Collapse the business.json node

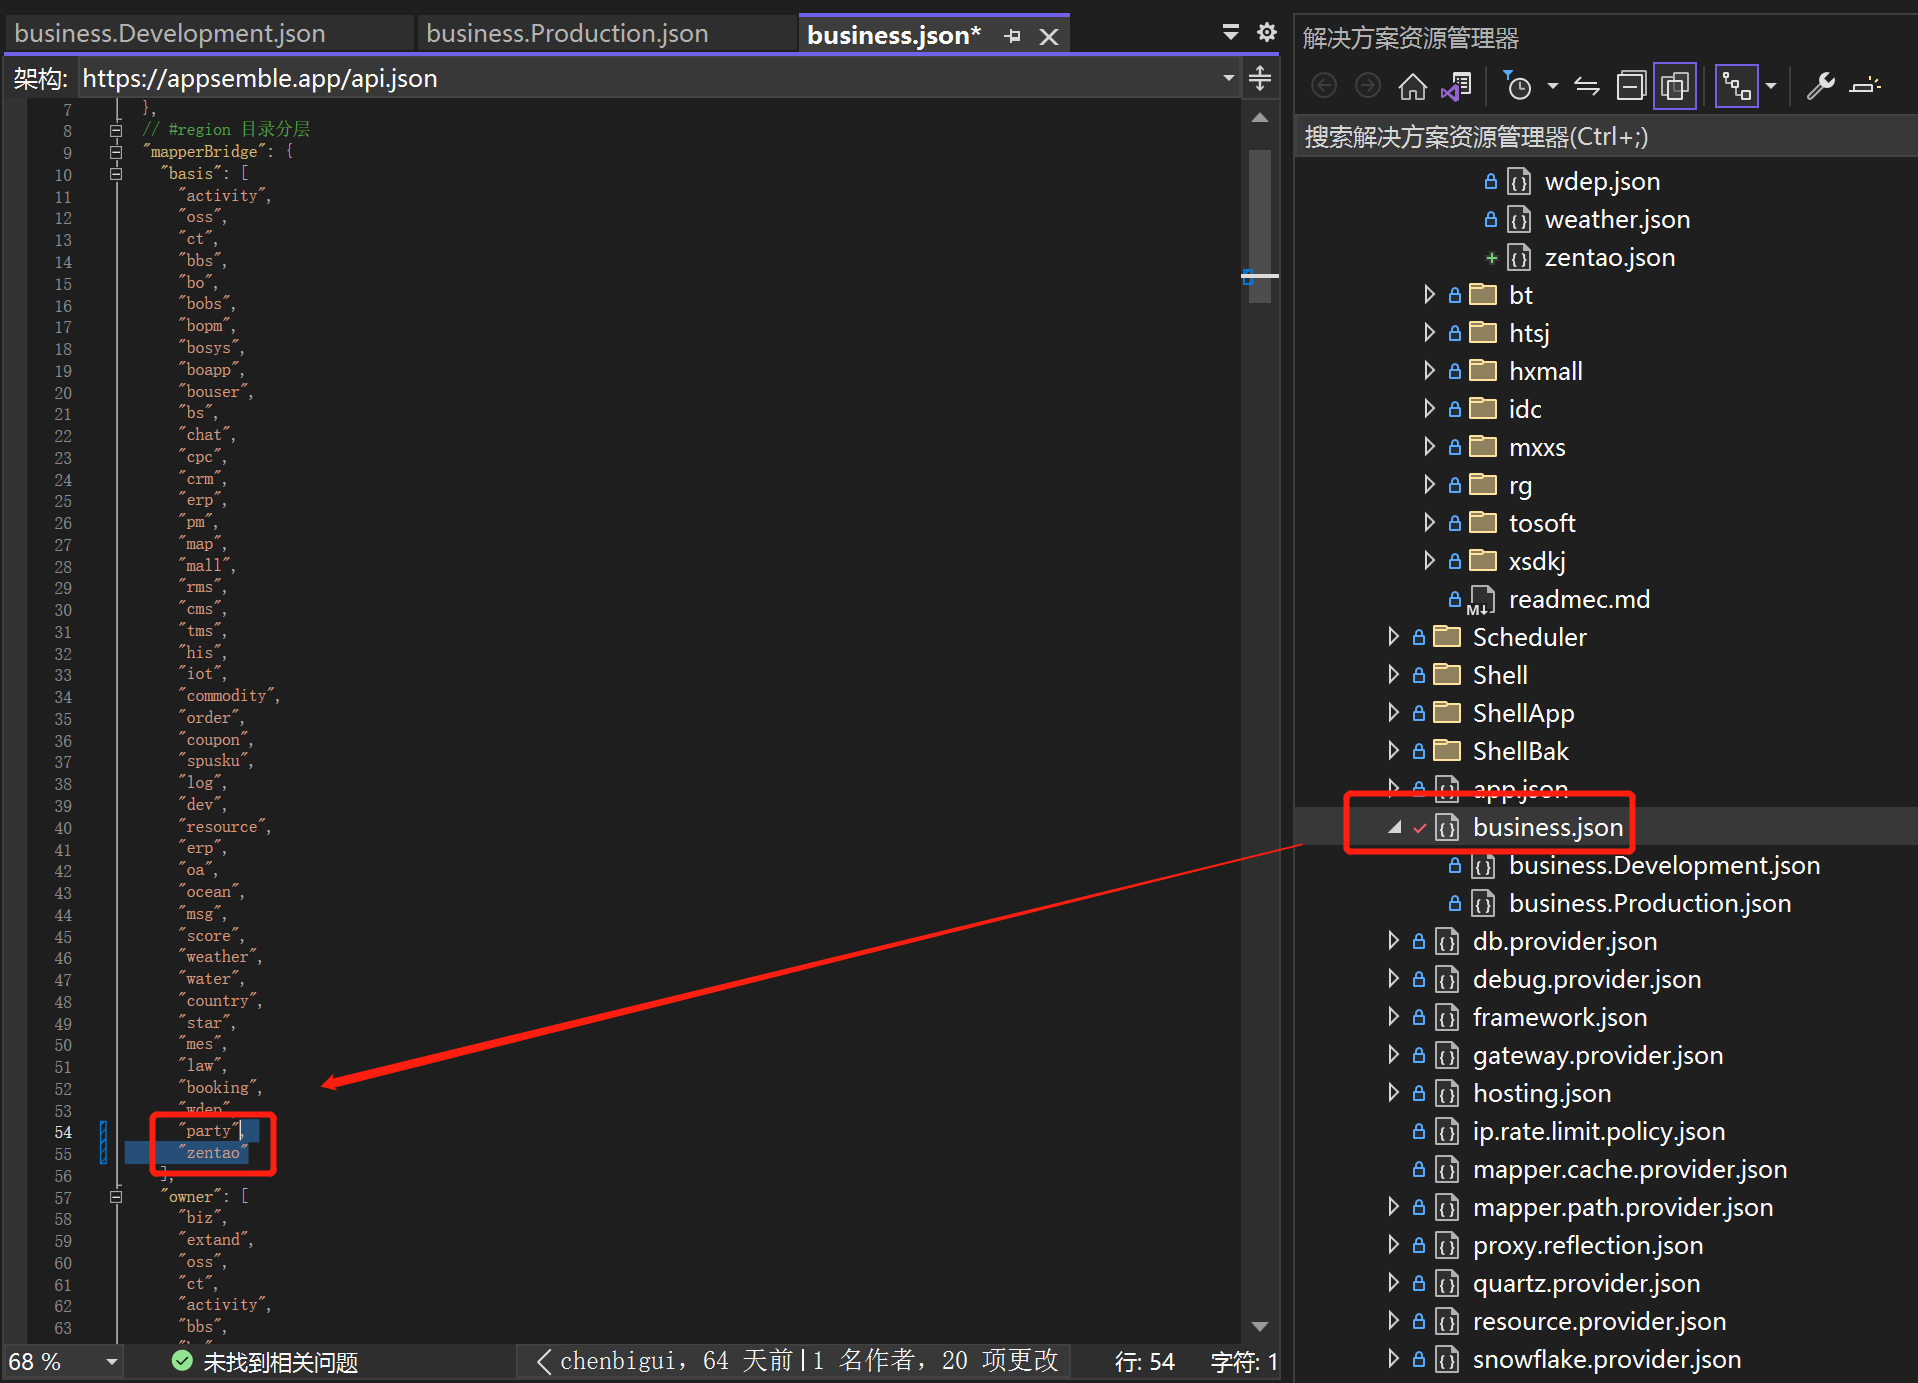click(x=1394, y=827)
